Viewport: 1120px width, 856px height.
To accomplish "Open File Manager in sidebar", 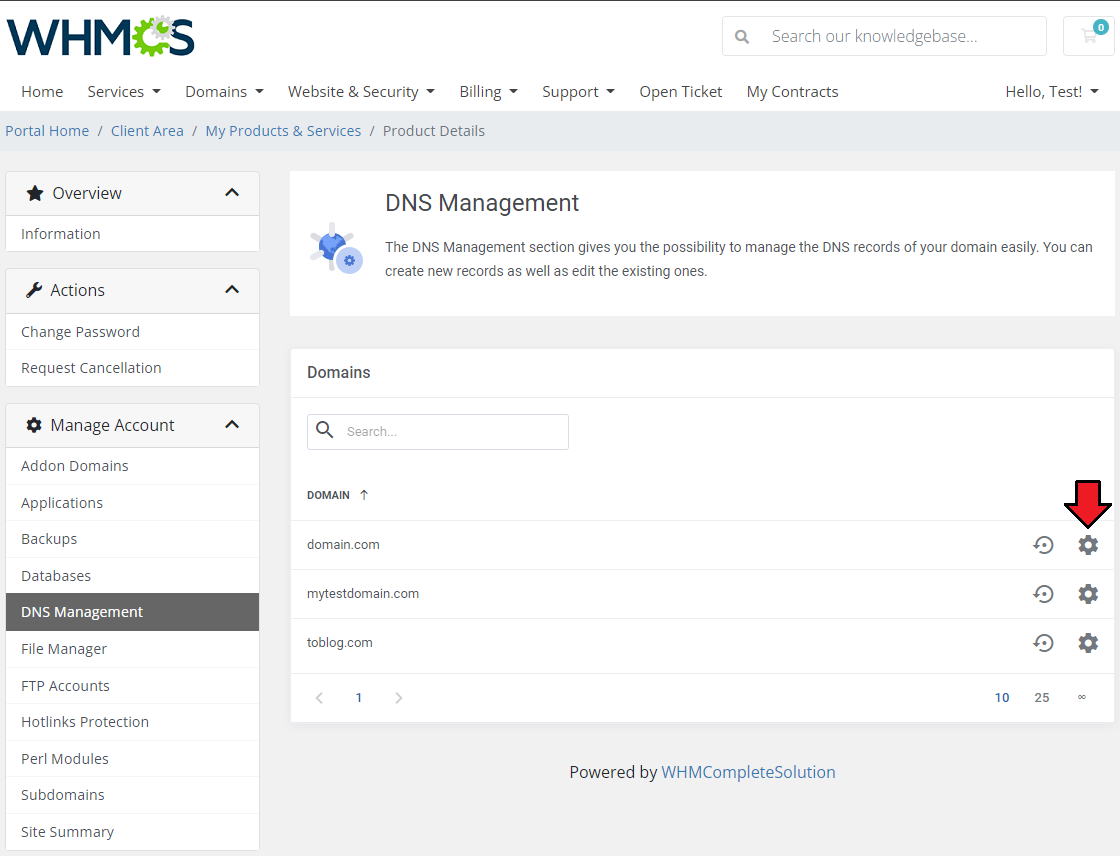I will pyautogui.click(x=132, y=649).
